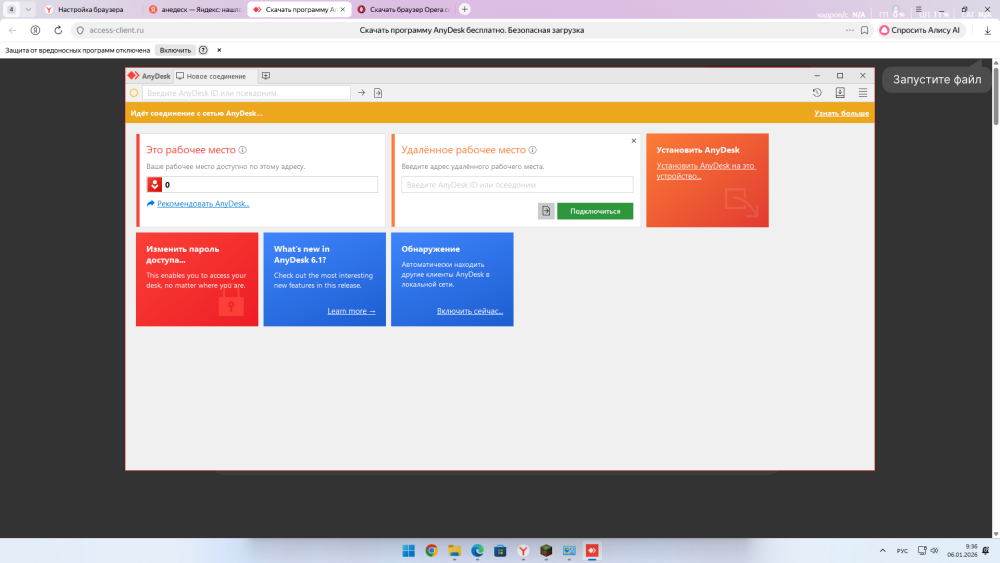Open AnyDesk session history clock icon
Image resolution: width=1000 pixels, height=563 pixels.
(x=817, y=92)
